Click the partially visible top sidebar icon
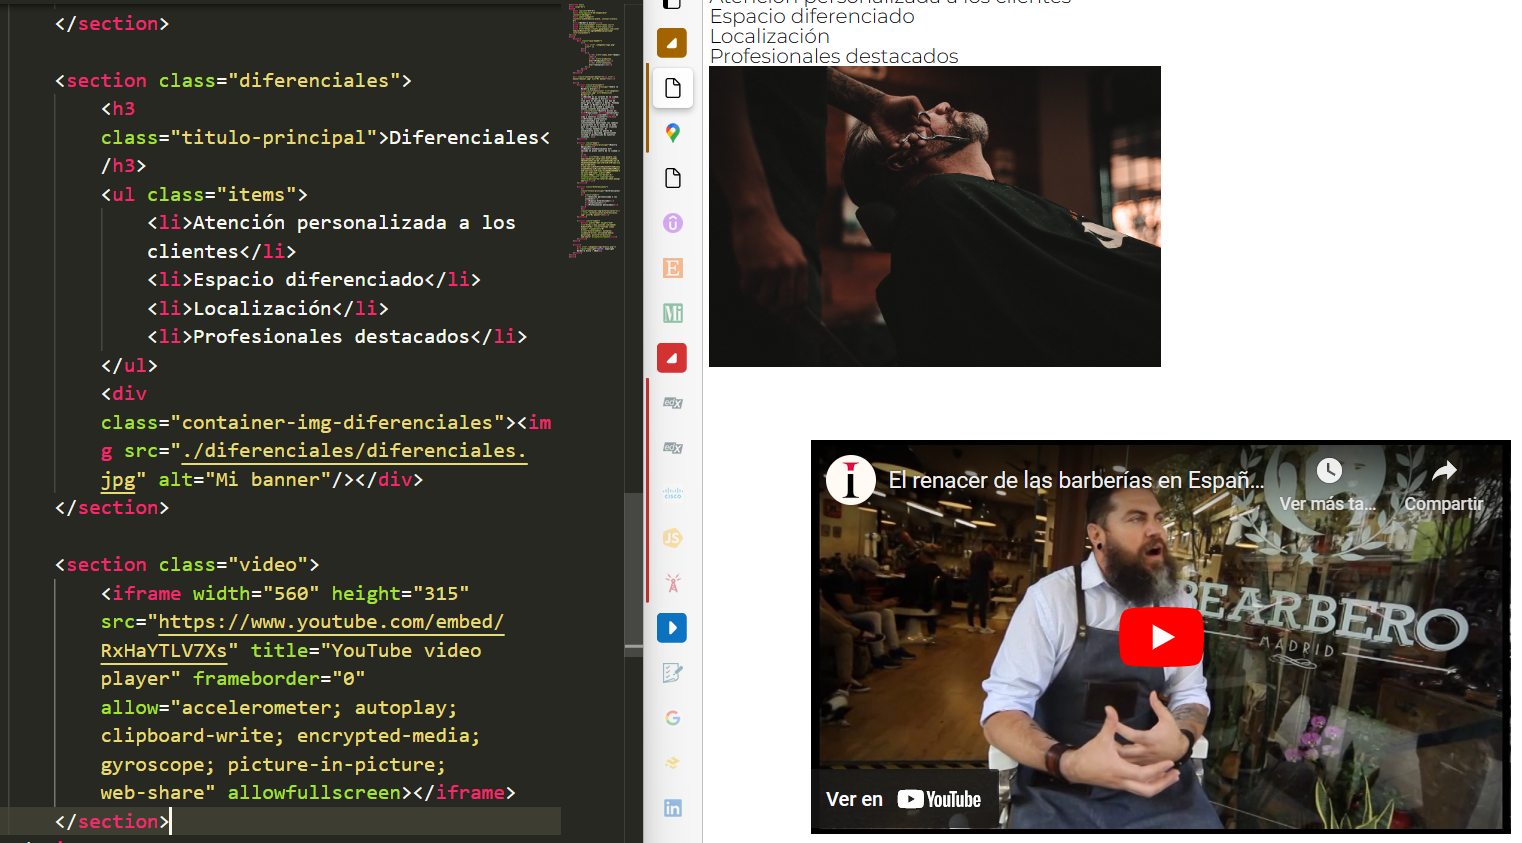Screen dimensions: 1522x843 coord(673,4)
